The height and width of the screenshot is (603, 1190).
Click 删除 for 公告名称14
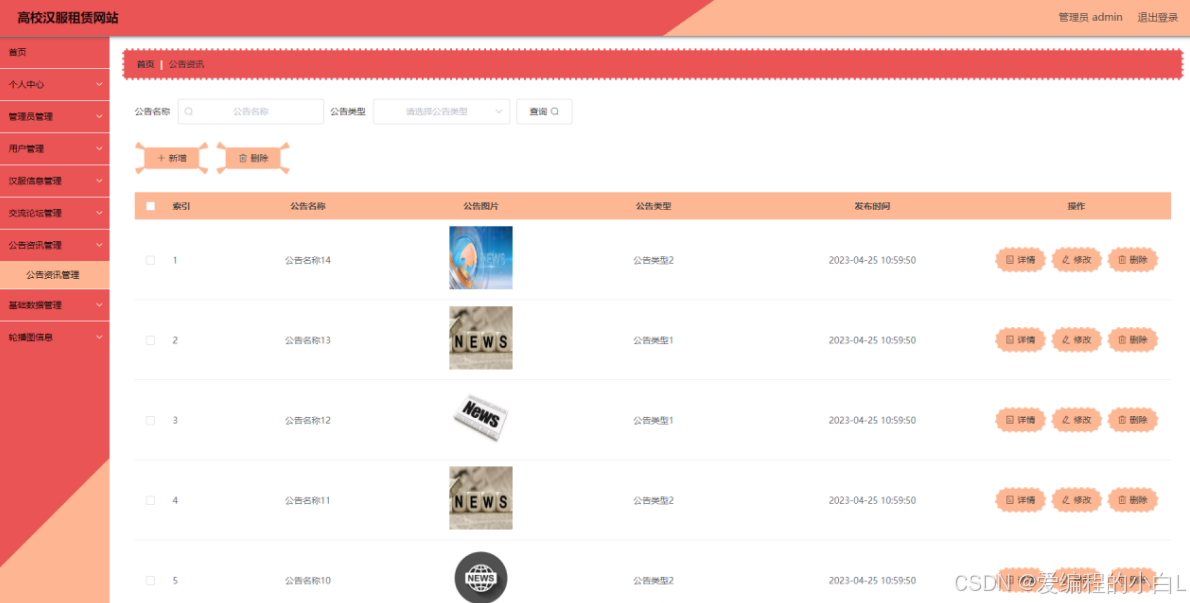[x=1132, y=259]
